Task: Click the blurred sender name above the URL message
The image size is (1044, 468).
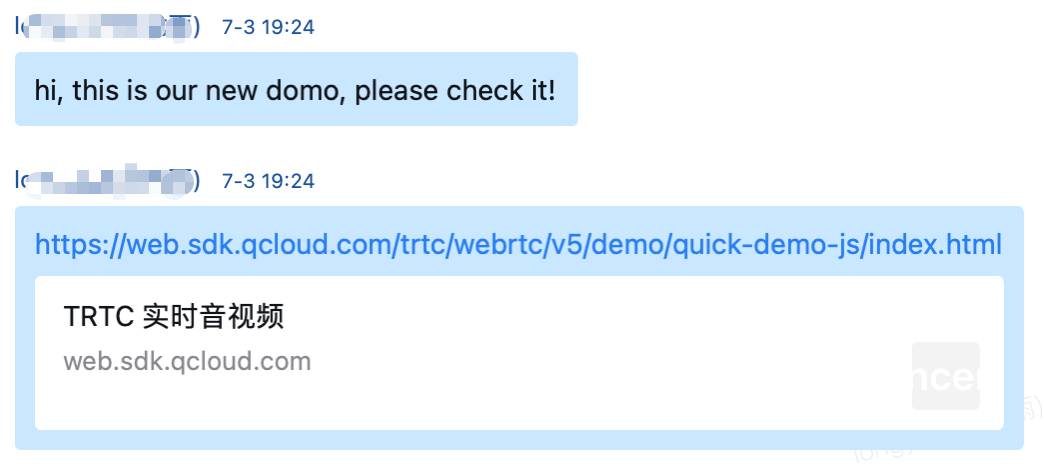Action: [107, 180]
